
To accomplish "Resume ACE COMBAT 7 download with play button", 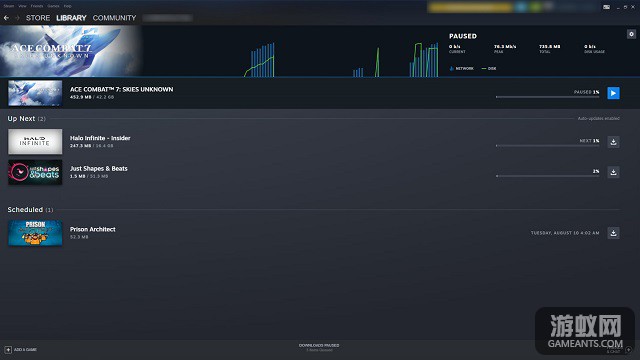I will 613,93.
